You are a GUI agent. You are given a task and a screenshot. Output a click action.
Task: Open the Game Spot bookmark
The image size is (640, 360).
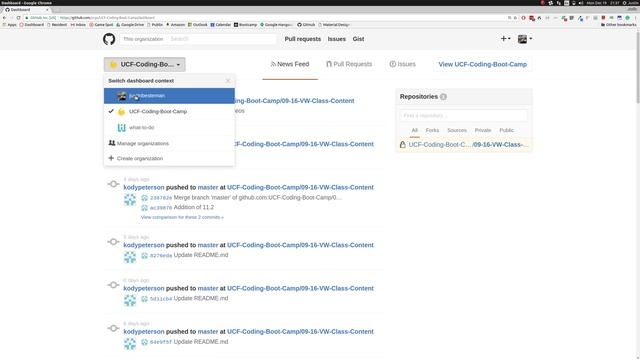click(x=101, y=25)
